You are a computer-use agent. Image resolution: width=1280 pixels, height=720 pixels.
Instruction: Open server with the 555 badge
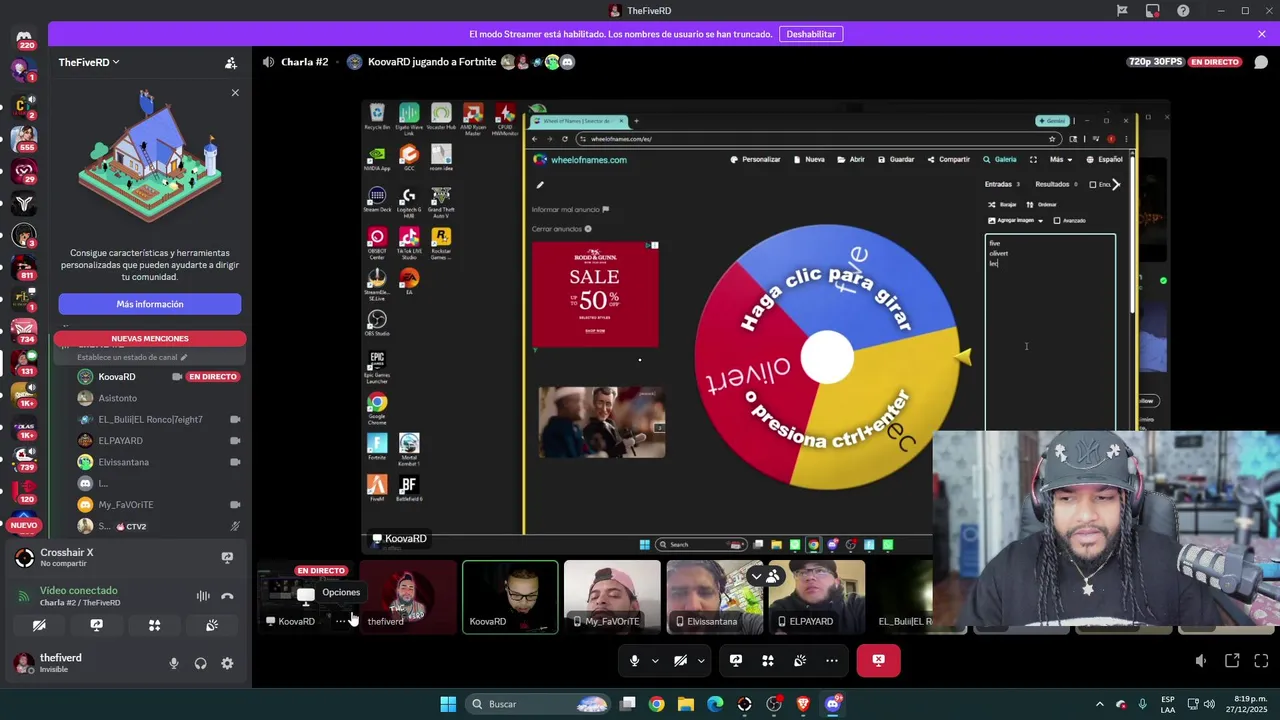[x=25, y=137]
